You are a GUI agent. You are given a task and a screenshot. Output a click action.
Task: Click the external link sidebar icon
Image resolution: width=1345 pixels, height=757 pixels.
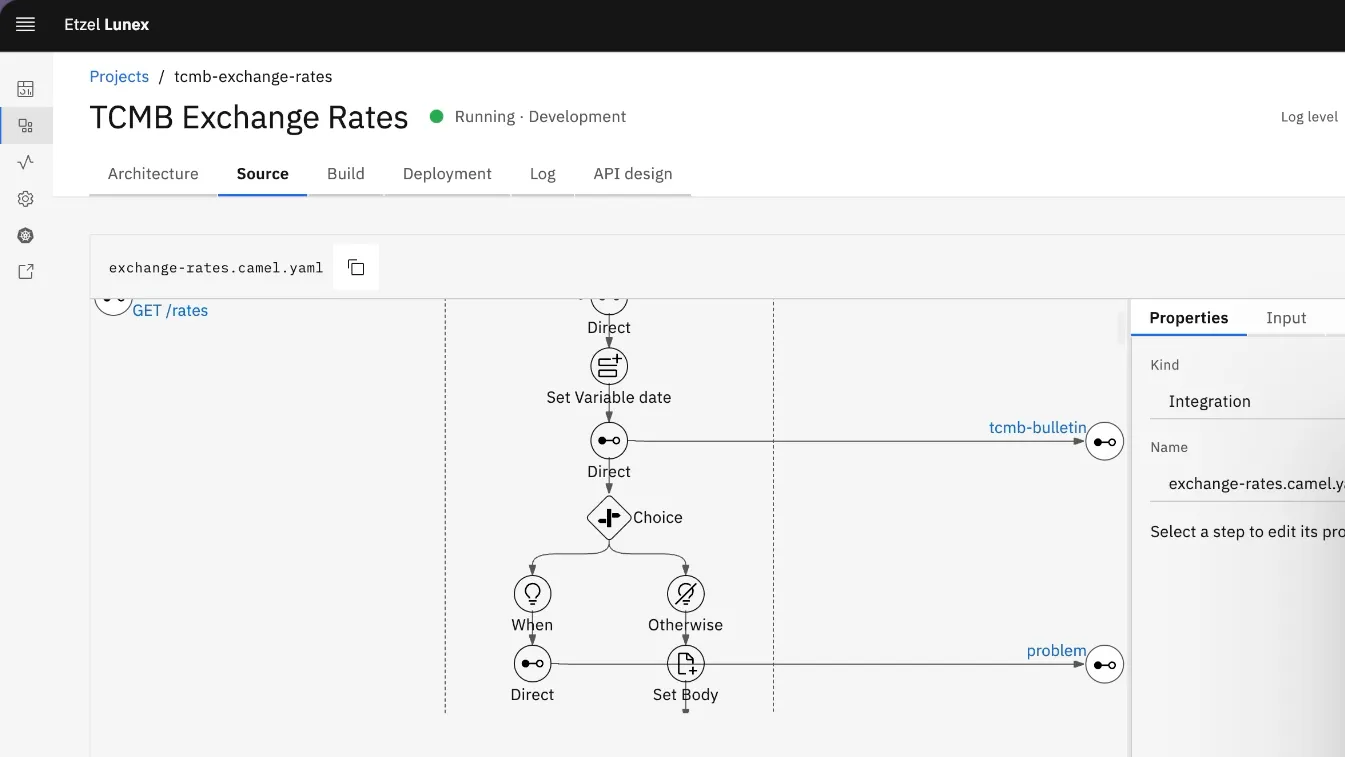26,272
